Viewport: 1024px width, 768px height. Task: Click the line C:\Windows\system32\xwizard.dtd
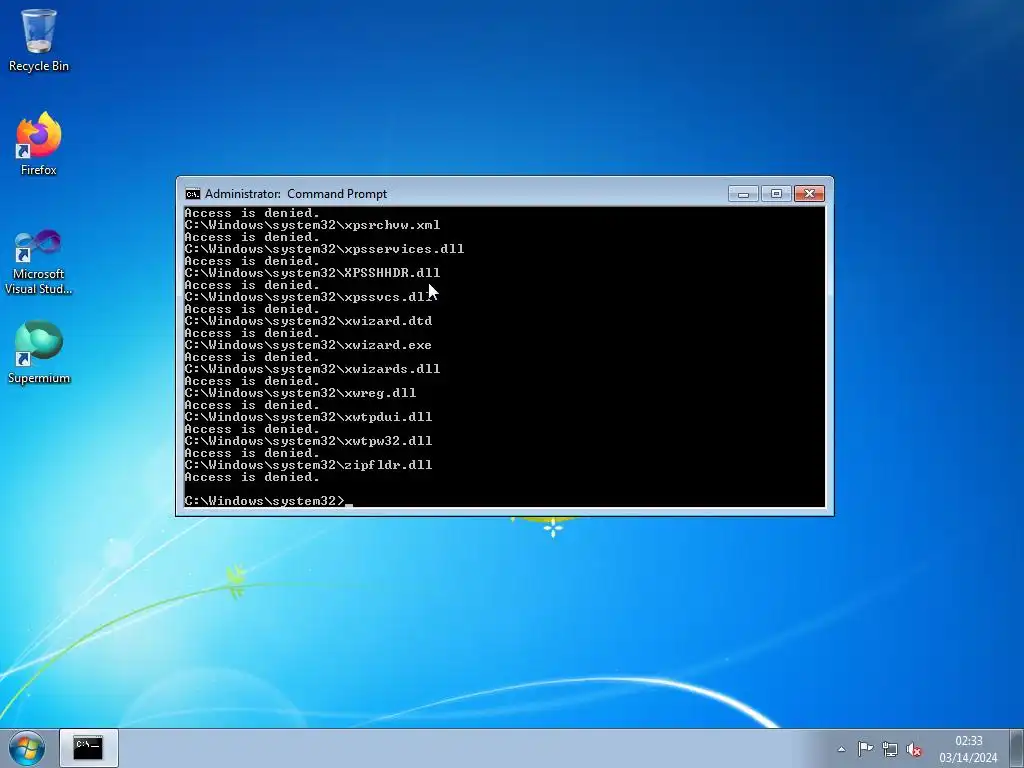308,321
